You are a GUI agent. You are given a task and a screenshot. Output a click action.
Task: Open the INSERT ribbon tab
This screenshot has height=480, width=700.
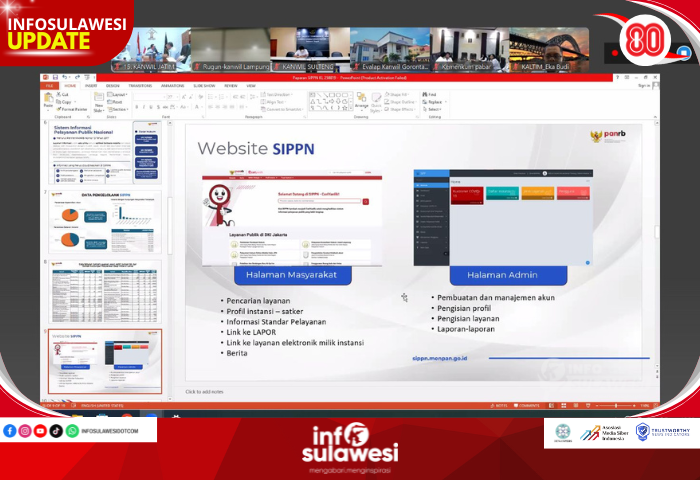91,86
